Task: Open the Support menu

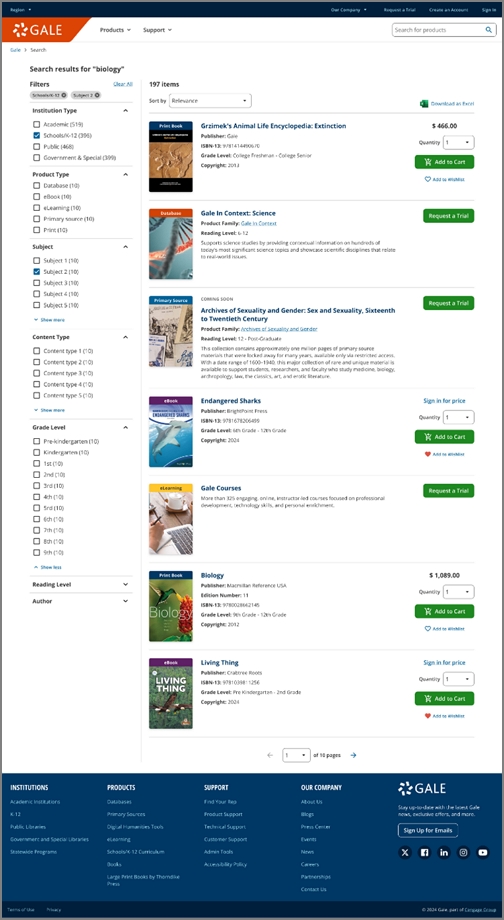Action: (x=157, y=30)
